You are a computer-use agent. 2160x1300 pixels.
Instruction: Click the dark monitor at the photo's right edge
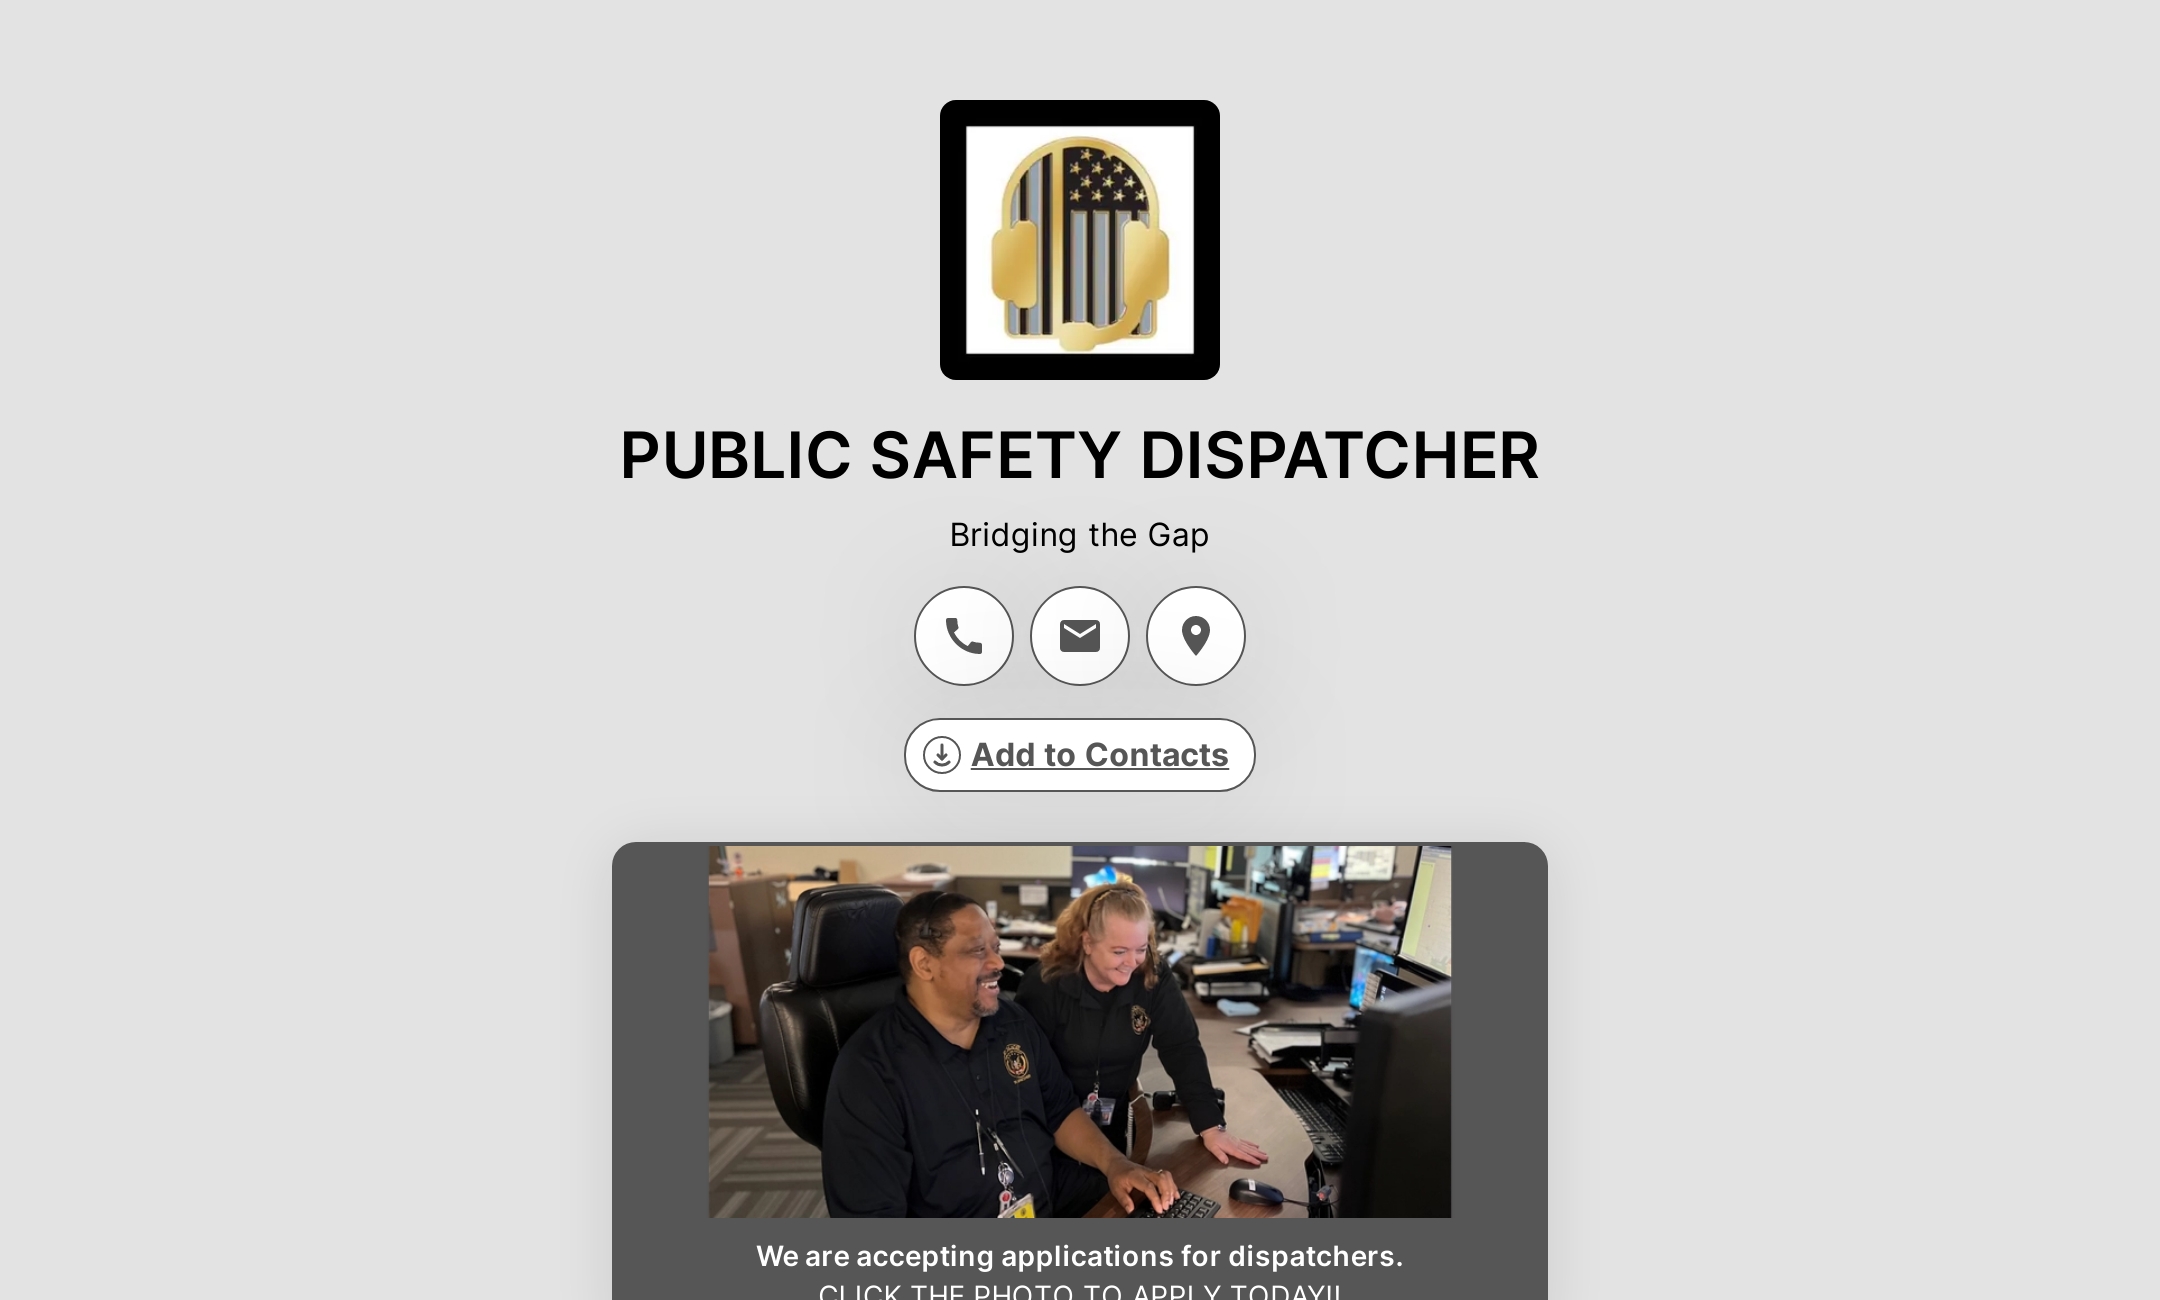tap(1405, 1100)
